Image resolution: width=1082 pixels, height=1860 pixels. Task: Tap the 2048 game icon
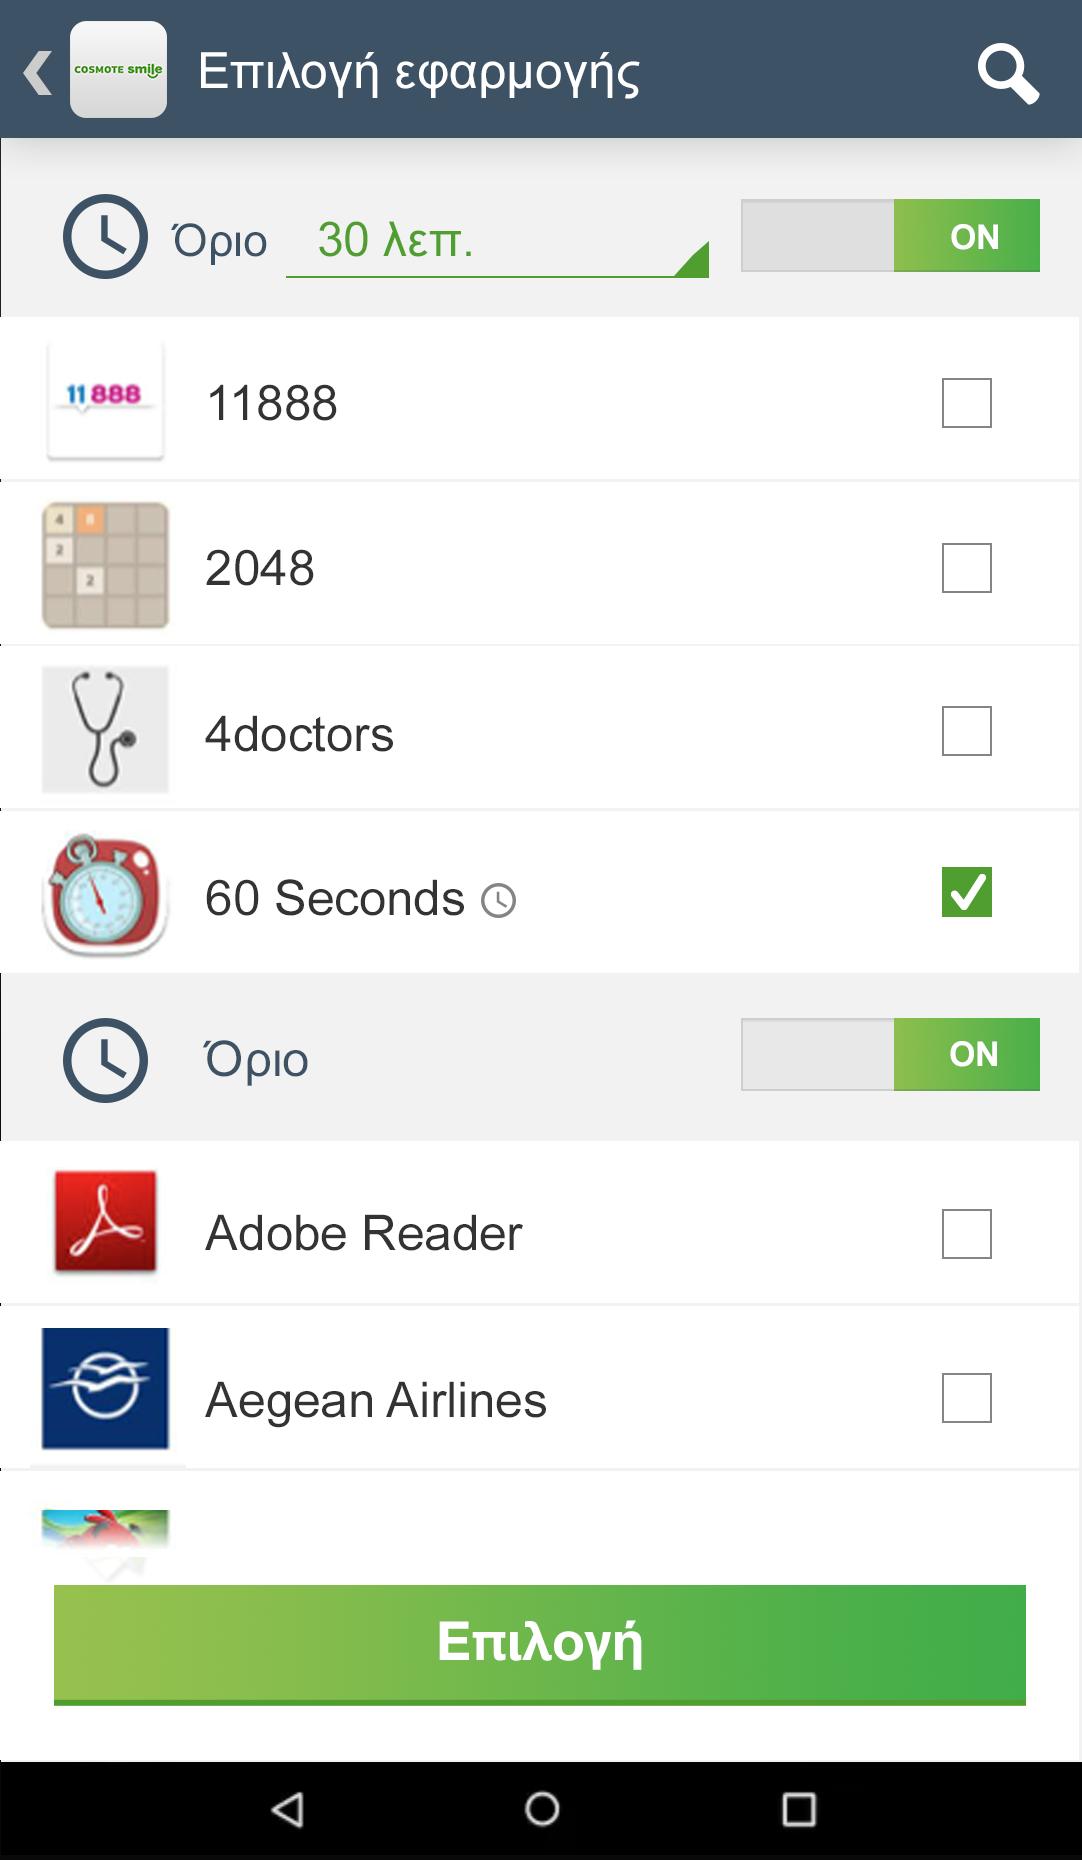coord(105,566)
